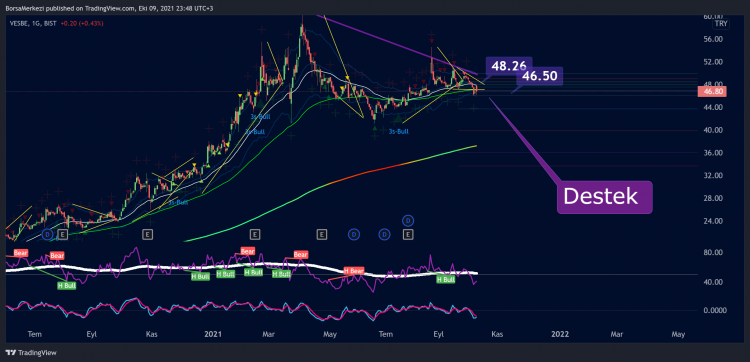750x362 pixels.
Task: Select the 46.50 price callout label
Action: coord(539,76)
